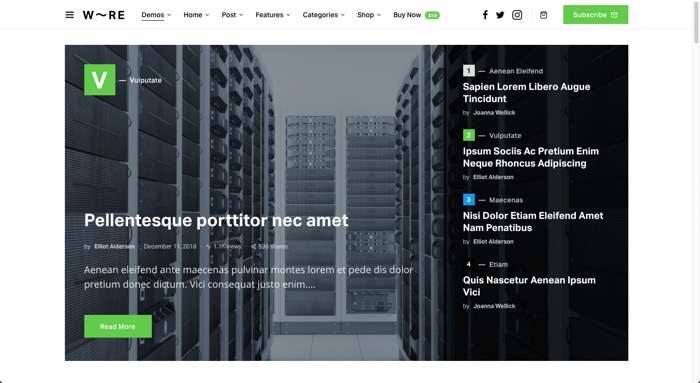Image resolution: width=700 pixels, height=383 pixels.
Task: Open the Features menu
Action: (273, 15)
